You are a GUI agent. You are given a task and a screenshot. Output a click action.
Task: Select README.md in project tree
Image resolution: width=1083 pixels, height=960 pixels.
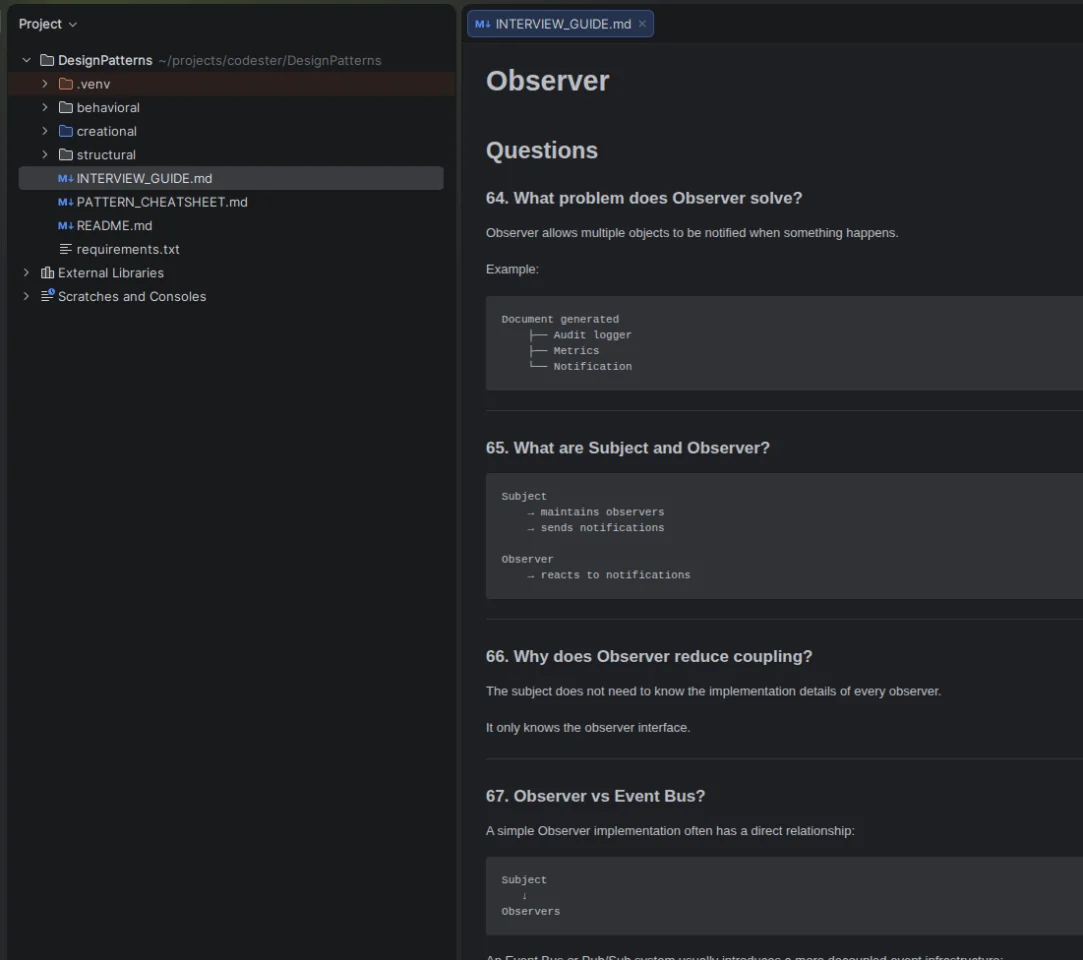click(x=231, y=225)
